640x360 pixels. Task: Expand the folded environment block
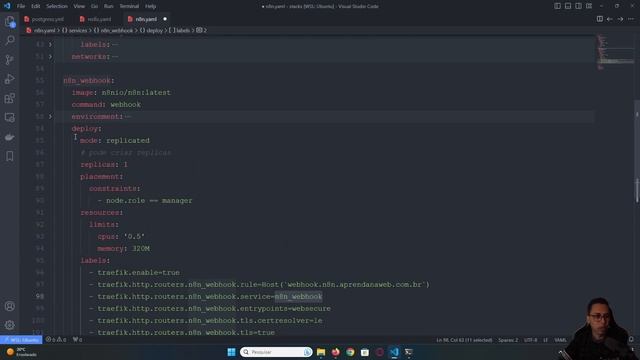50,116
